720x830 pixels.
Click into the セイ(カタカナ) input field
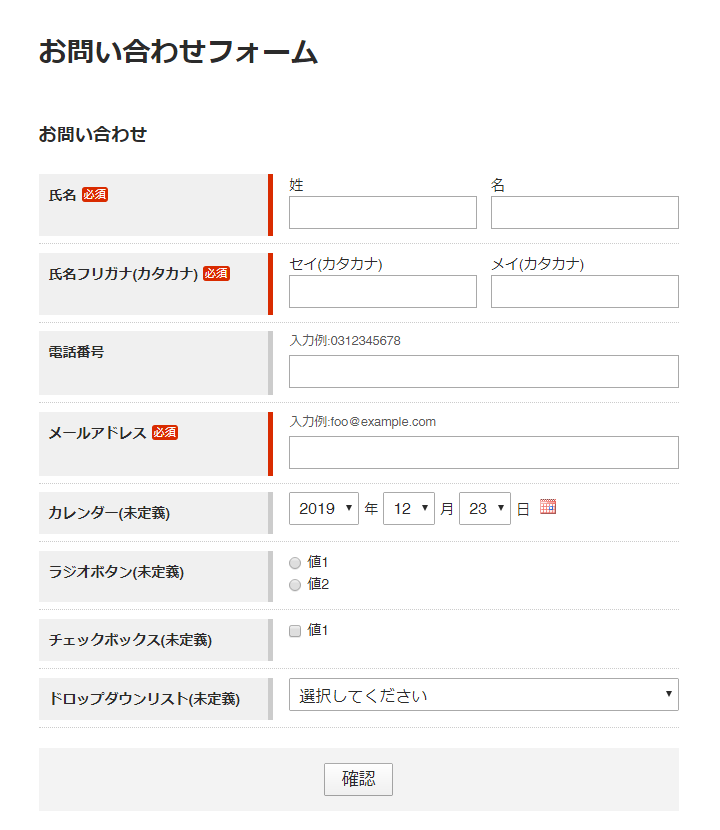point(383,292)
